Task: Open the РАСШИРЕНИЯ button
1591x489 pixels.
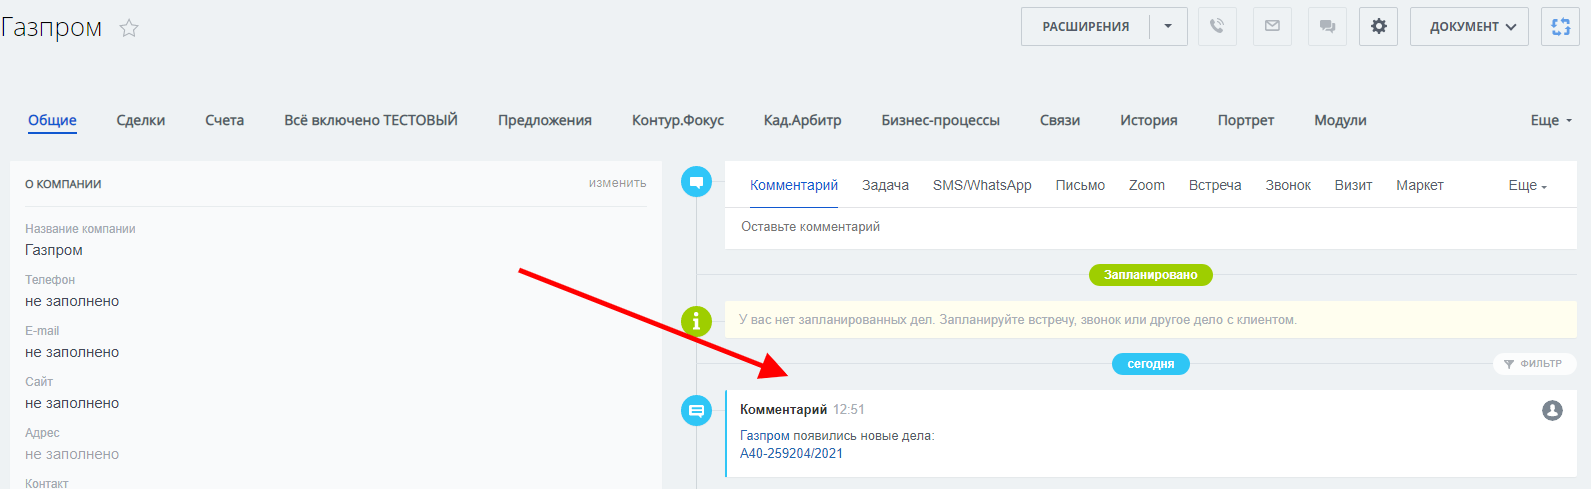Action: (x=1086, y=27)
